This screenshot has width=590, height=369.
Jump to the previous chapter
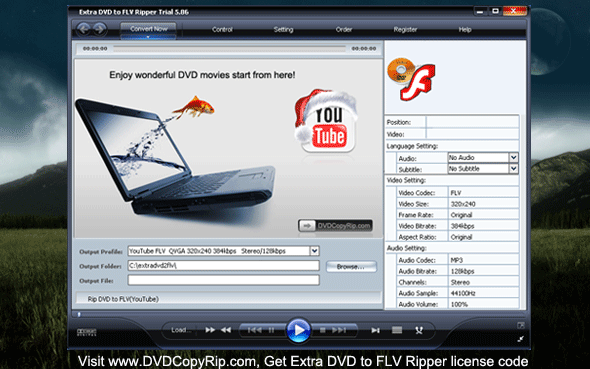[x=255, y=330]
